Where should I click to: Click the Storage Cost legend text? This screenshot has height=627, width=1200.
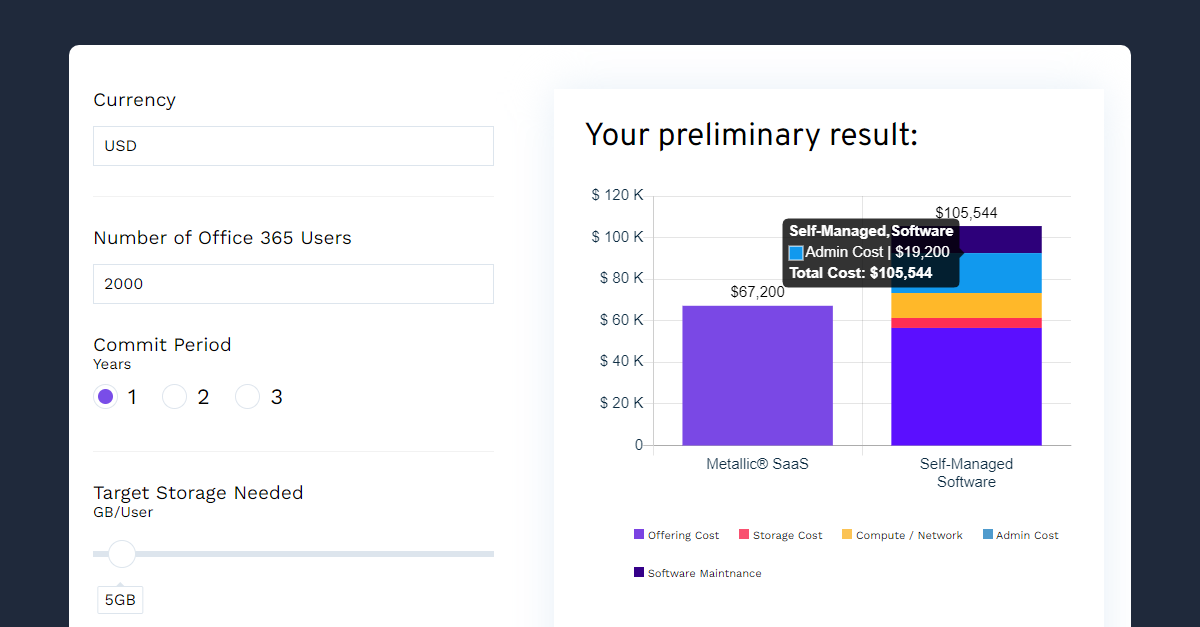(787, 535)
